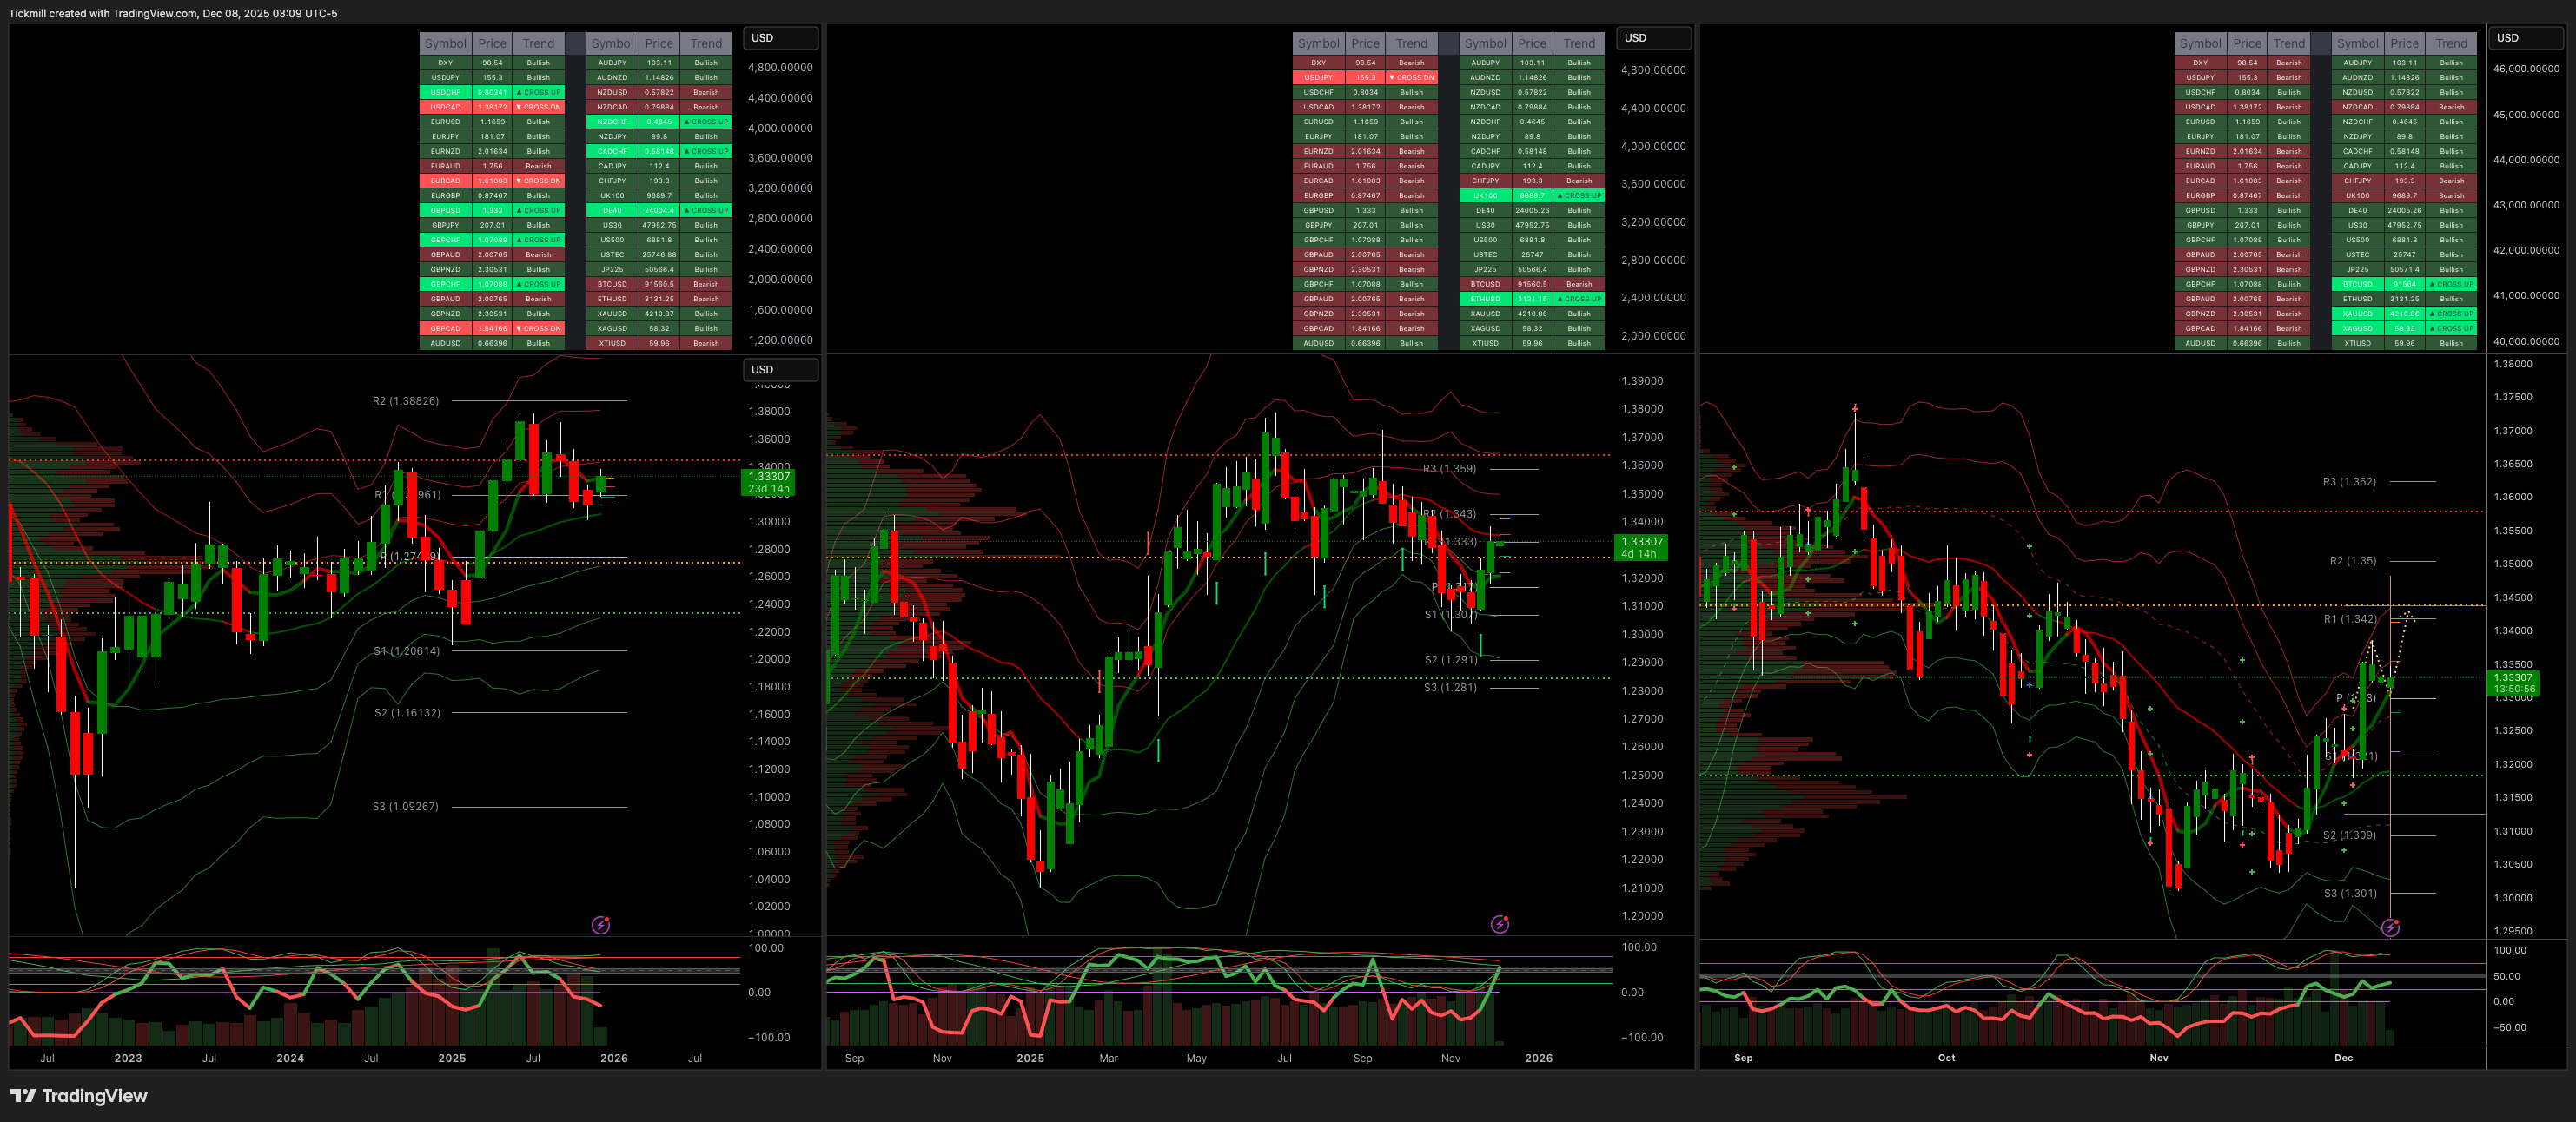The height and width of the screenshot is (1122, 2576).
Task: Open the USD currency selector on the middle panel
Action: point(1653,38)
